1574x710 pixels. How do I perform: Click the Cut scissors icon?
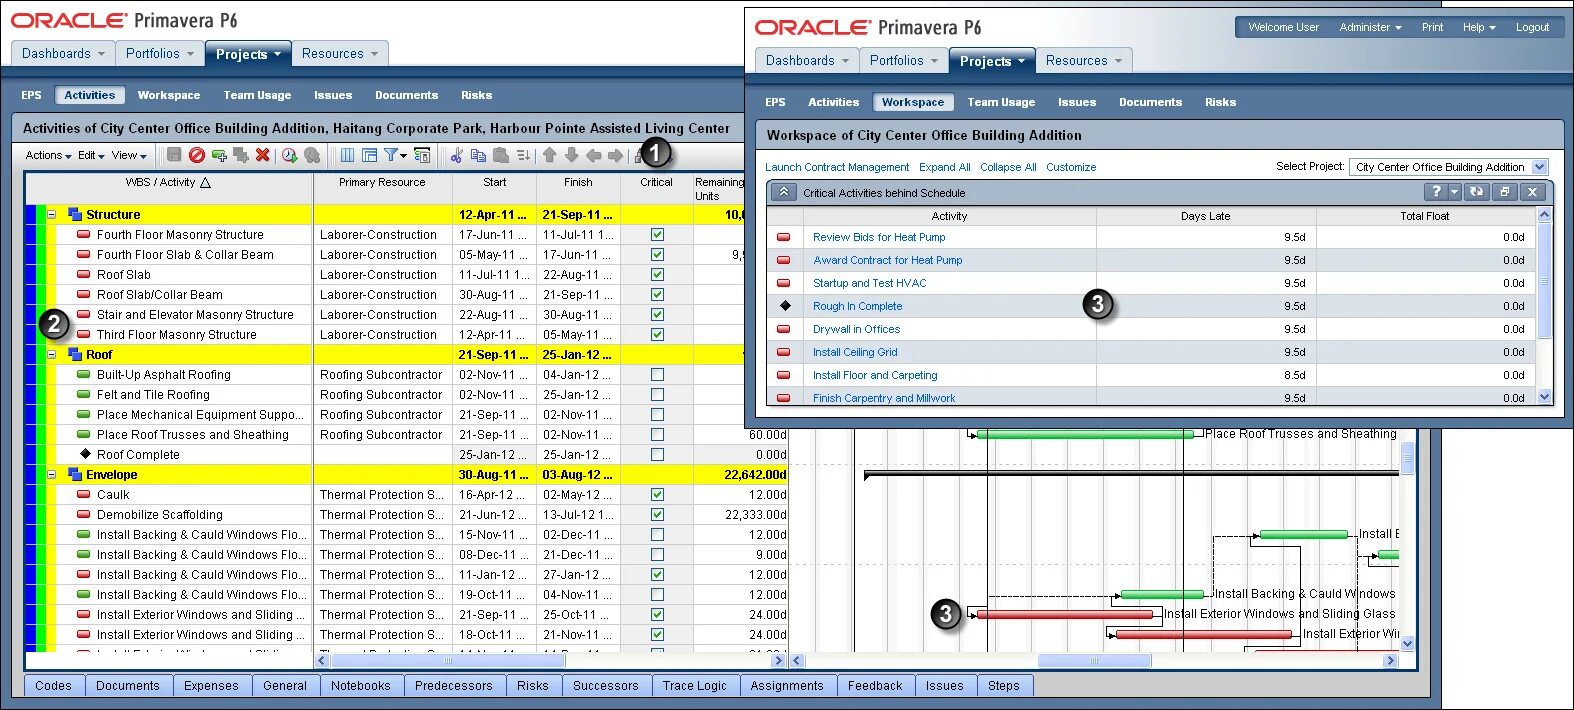pos(457,155)
